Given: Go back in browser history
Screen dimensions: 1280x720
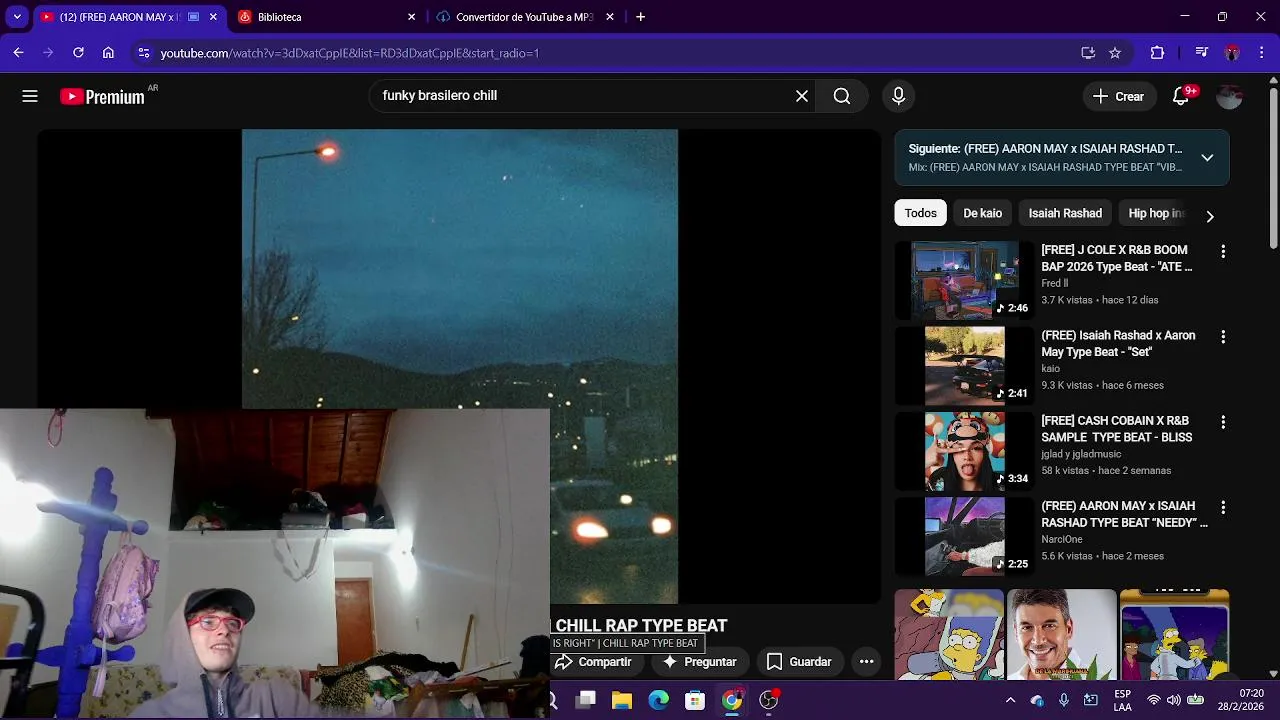Looking at the screenshot, I should click(x=19, y=53).
